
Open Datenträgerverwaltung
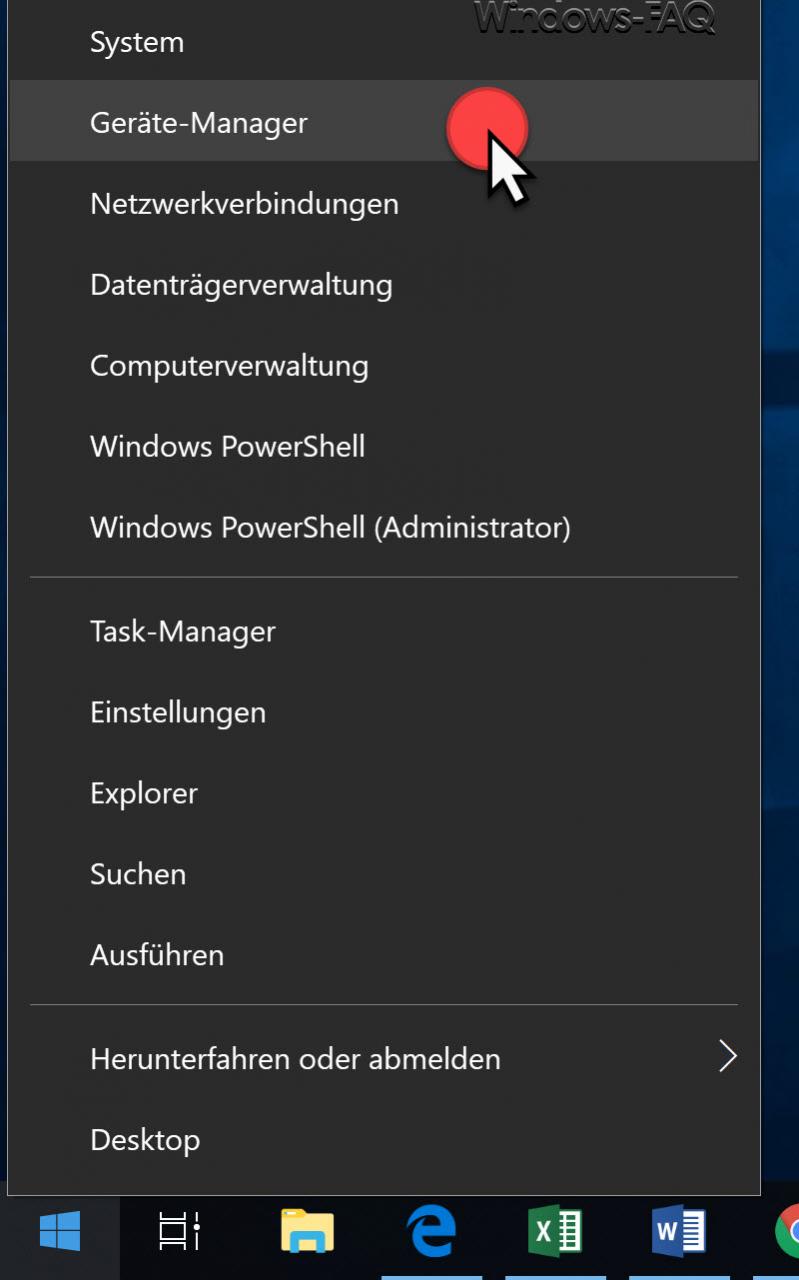[384, 284]
